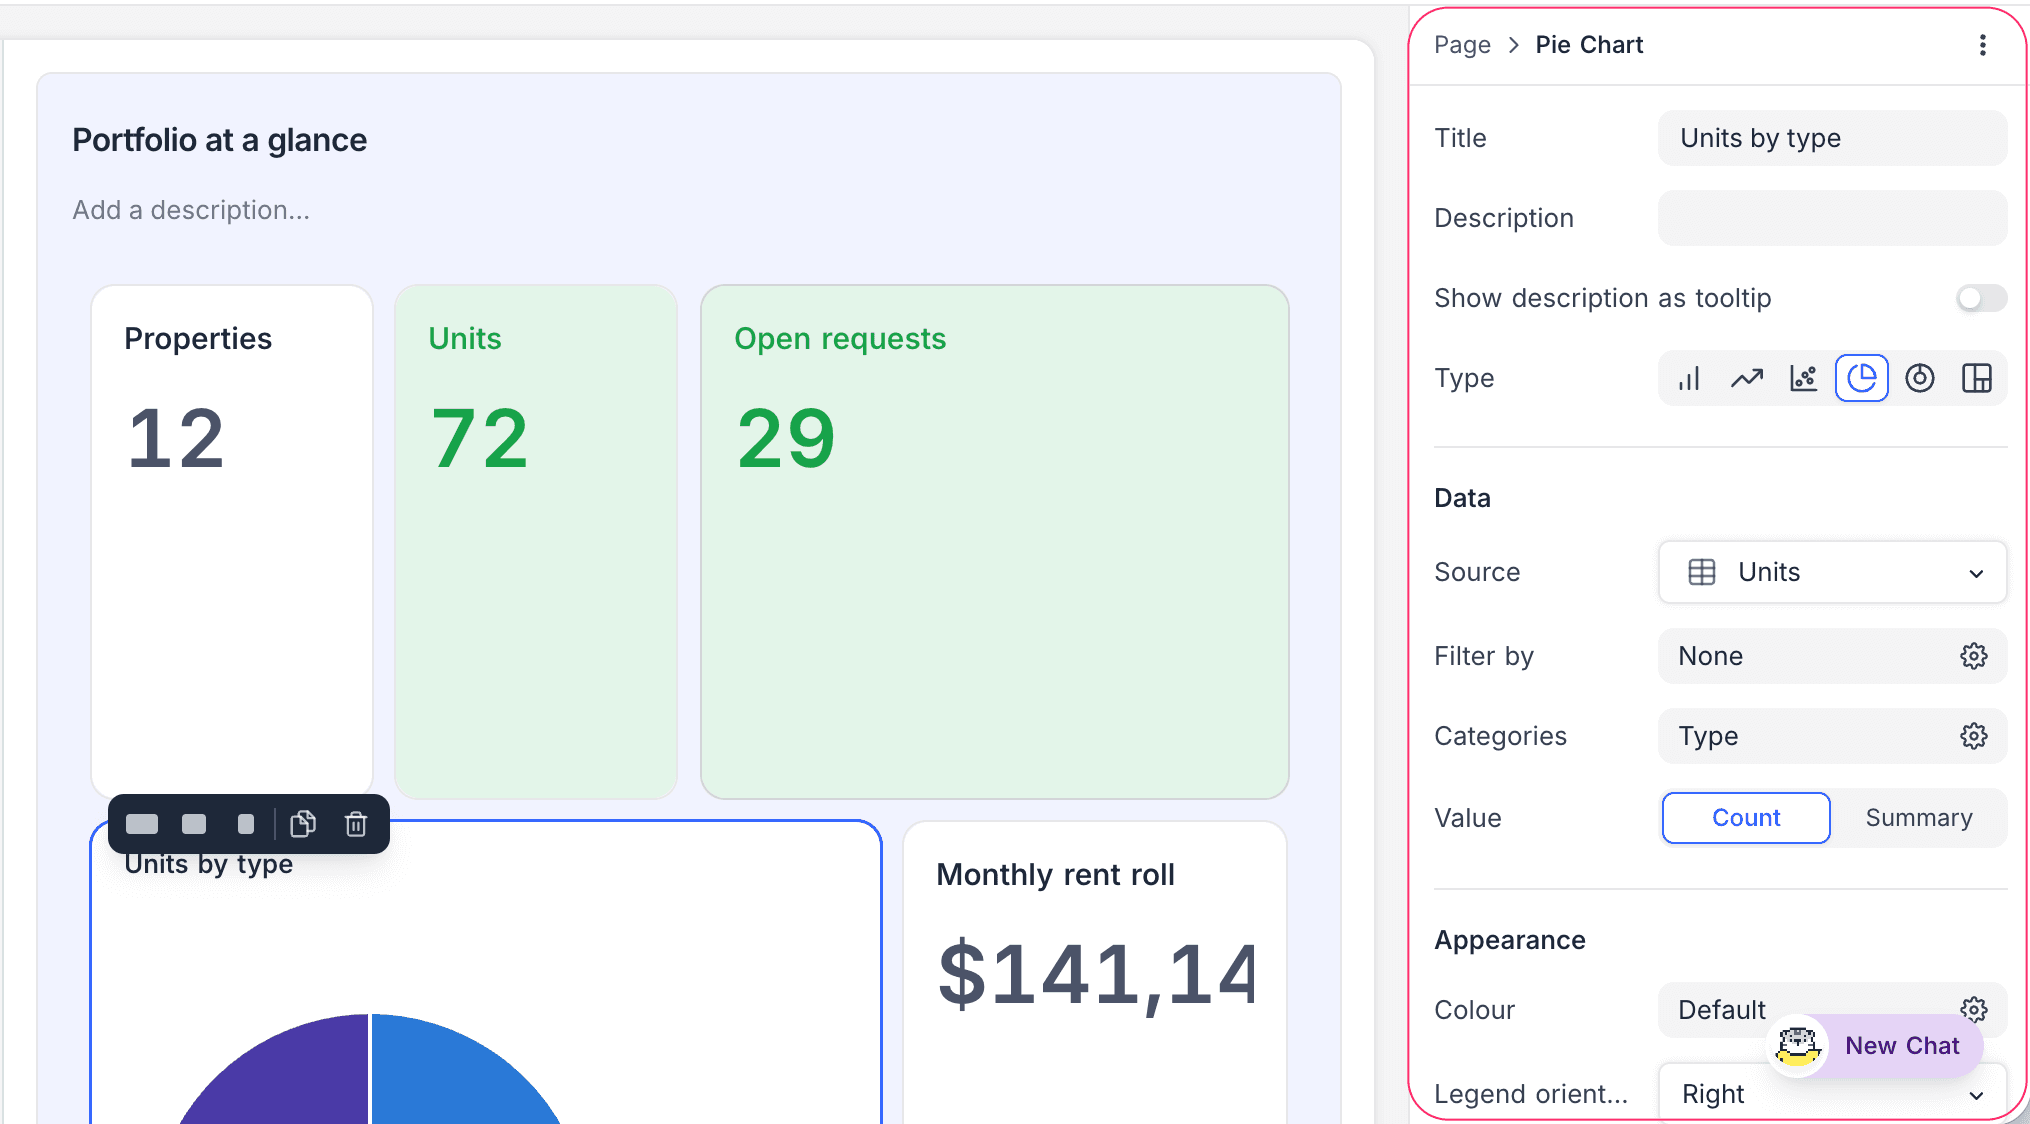Click the value 12 in Properties
The width and height of the screenshot is (2030, 1124).
click(176, 438)
